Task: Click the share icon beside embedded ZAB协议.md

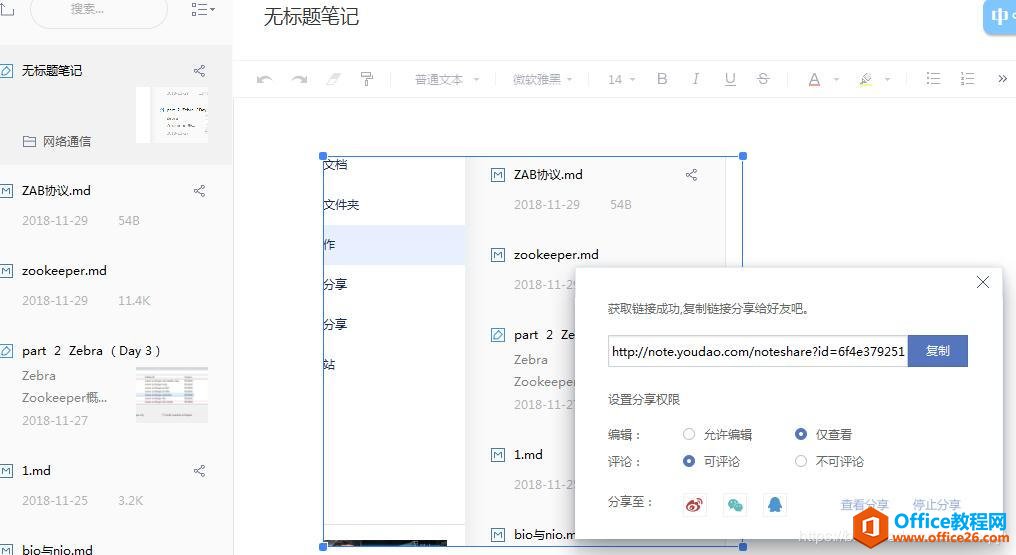Action: tap(691, 175)
